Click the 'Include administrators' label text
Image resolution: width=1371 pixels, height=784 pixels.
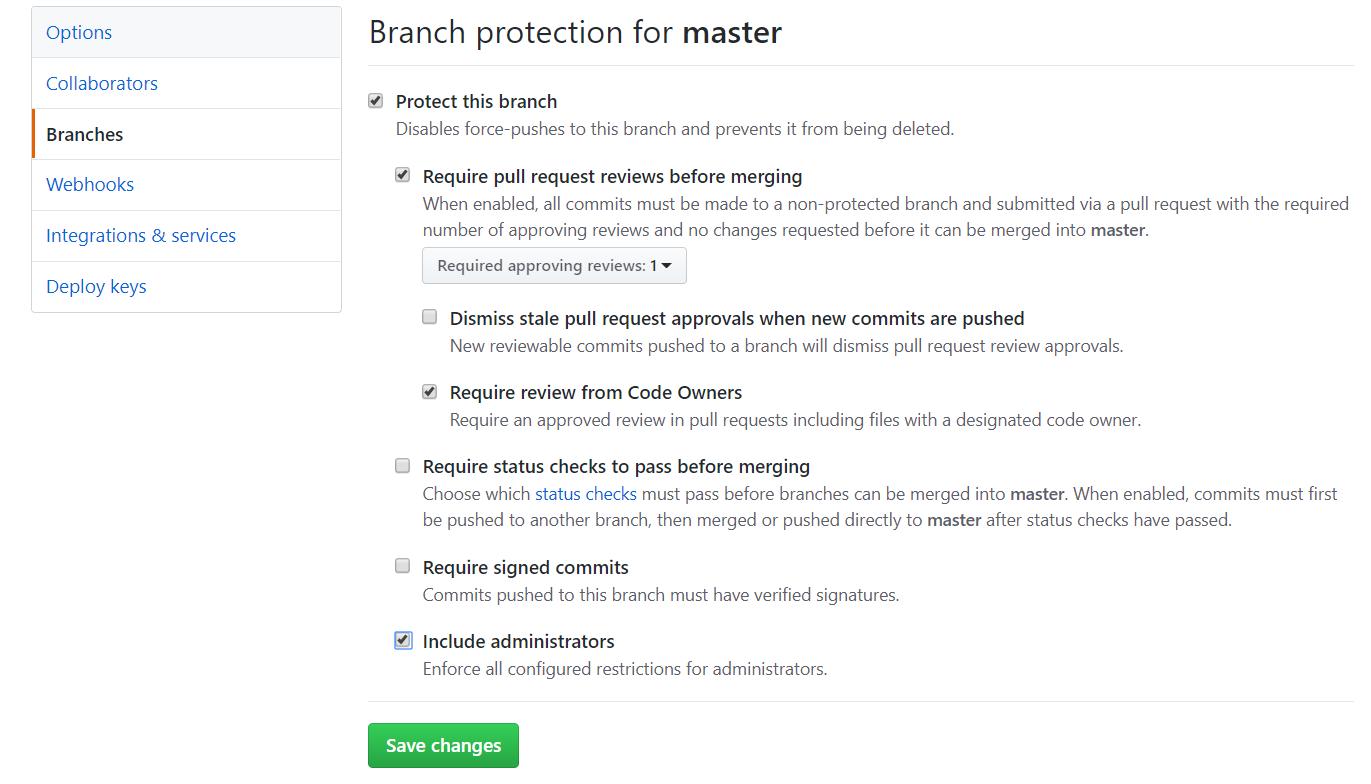[x=518, y=641]
